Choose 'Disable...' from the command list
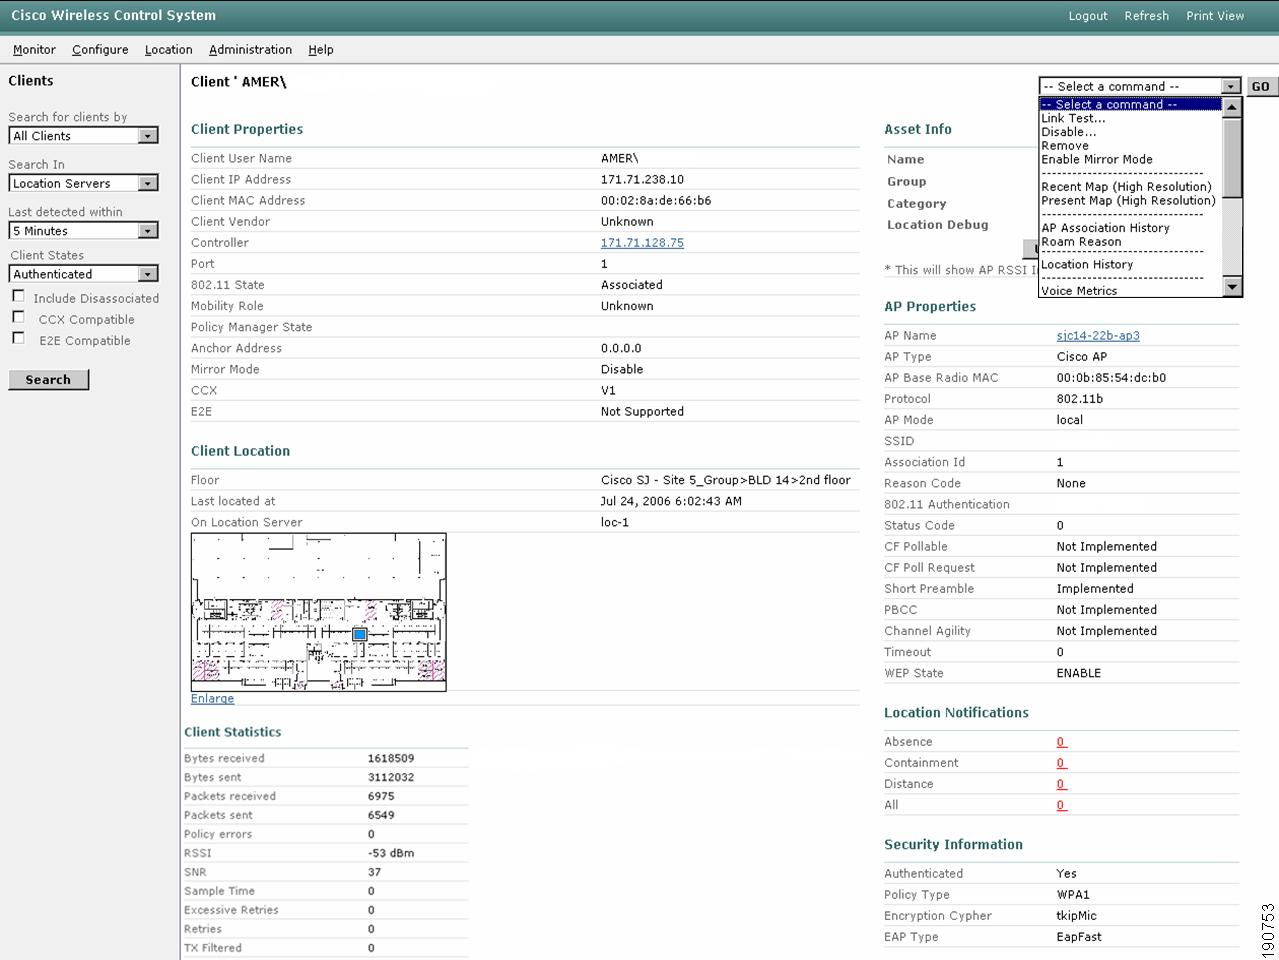 pos(1068,132)
